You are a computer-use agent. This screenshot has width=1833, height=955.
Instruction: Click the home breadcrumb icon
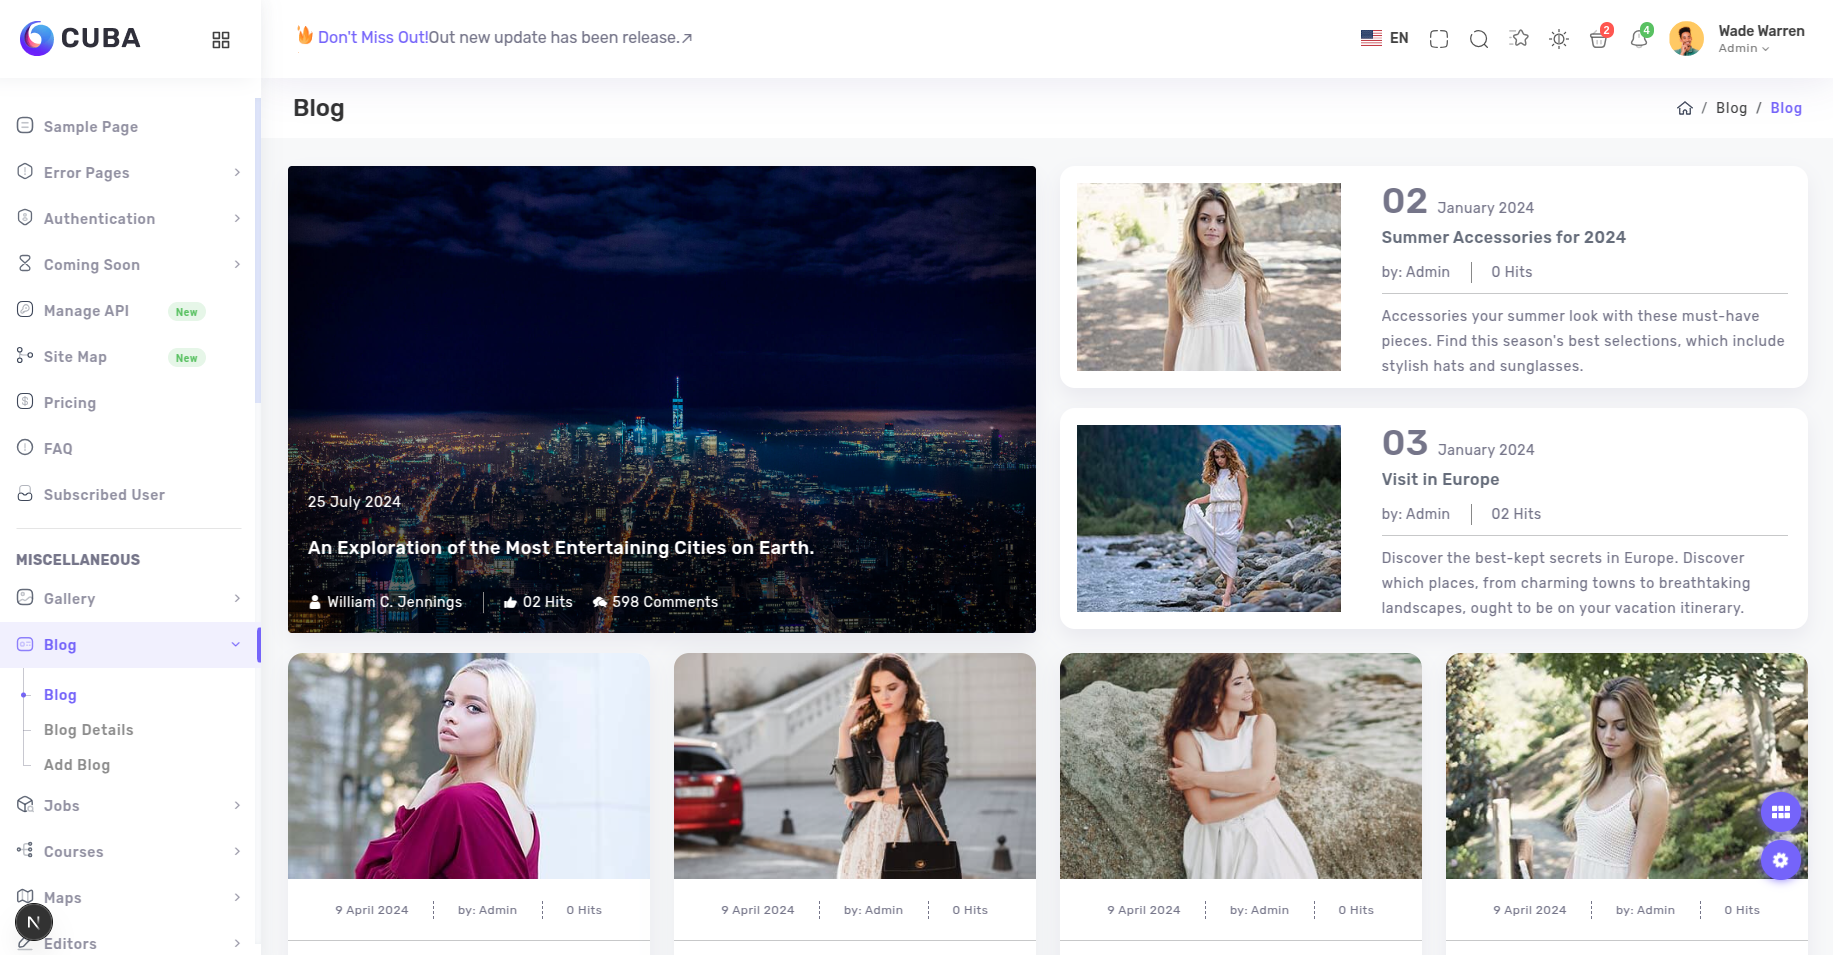coord(1684,108)
